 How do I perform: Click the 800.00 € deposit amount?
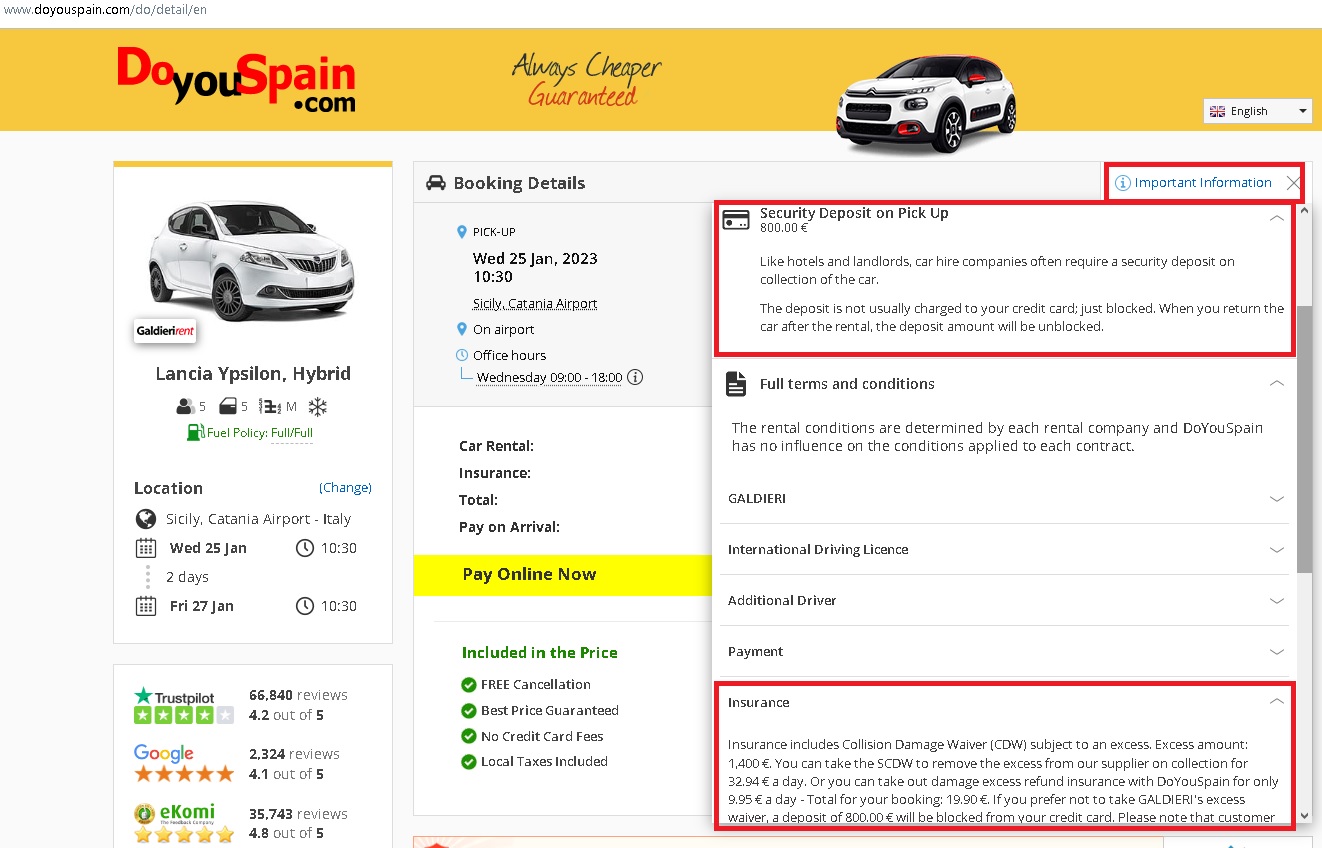784,228
